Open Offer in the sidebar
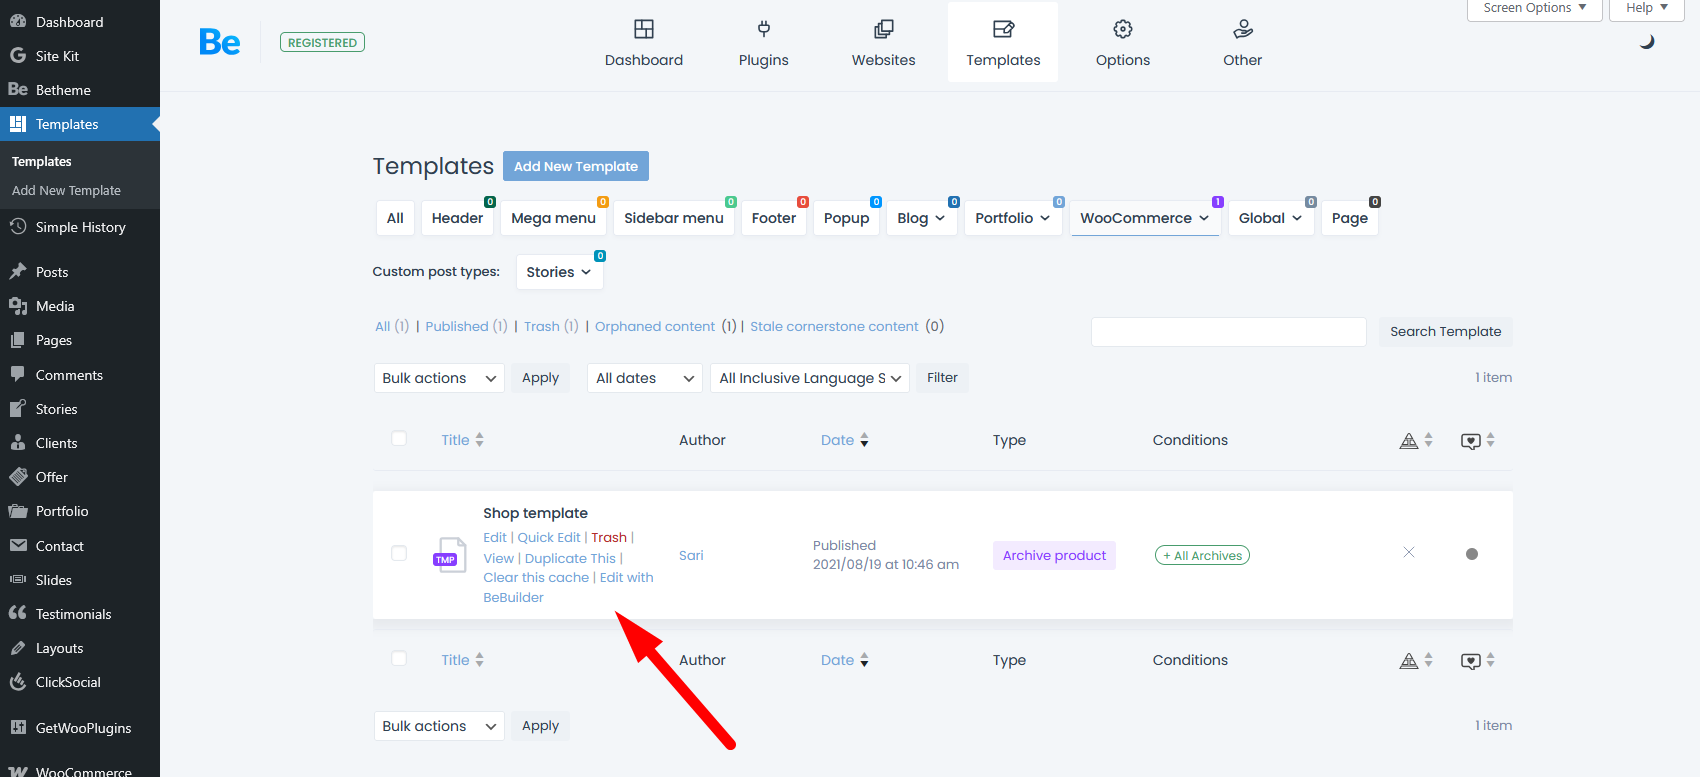This screenshot has height=777, width=1700. [52, 477]
